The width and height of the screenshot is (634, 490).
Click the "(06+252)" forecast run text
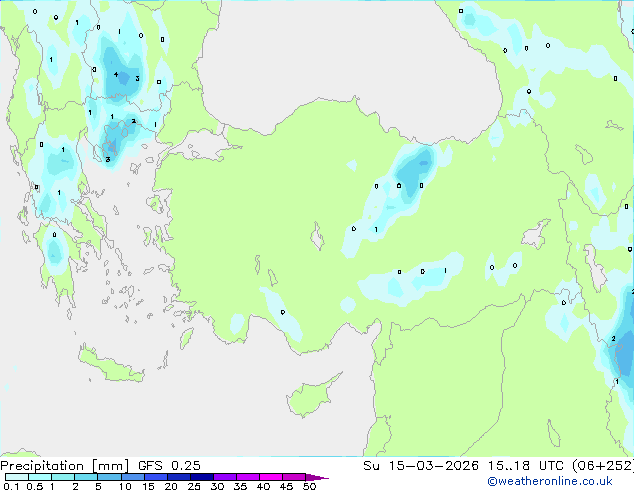(602, 466)
